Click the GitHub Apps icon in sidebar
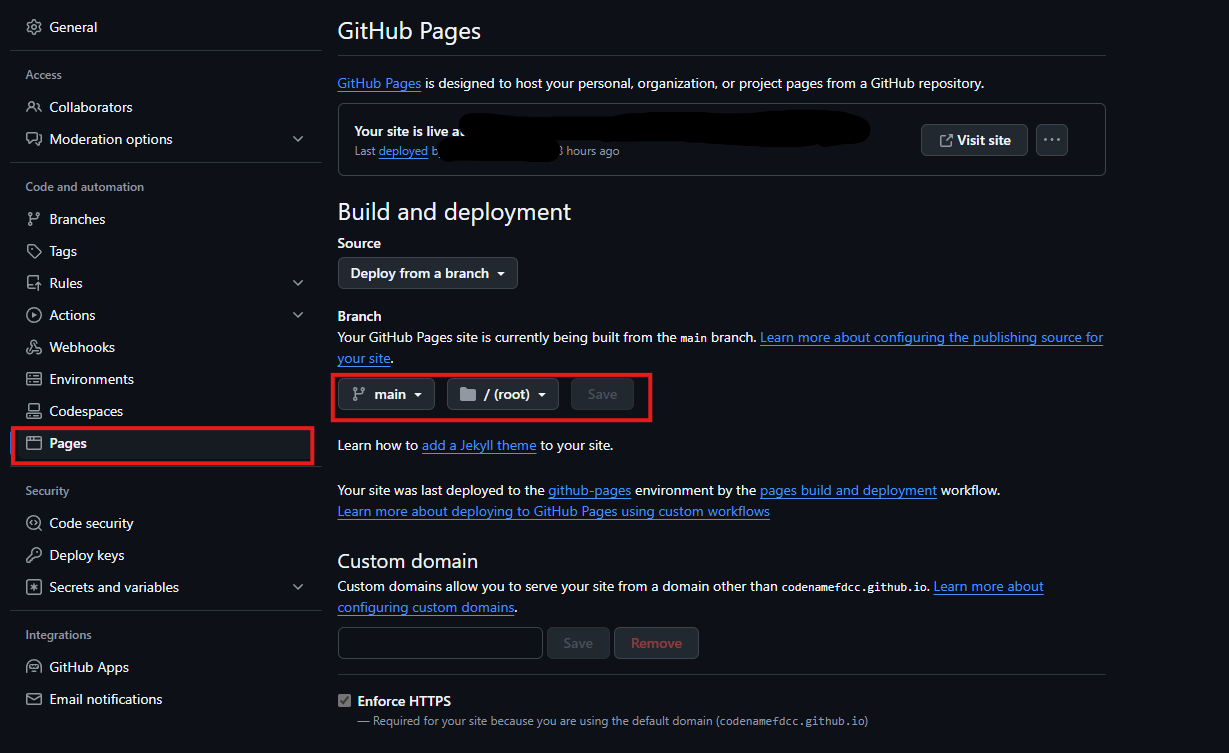This screenshot has width=1229, height=753. point(34,667)
